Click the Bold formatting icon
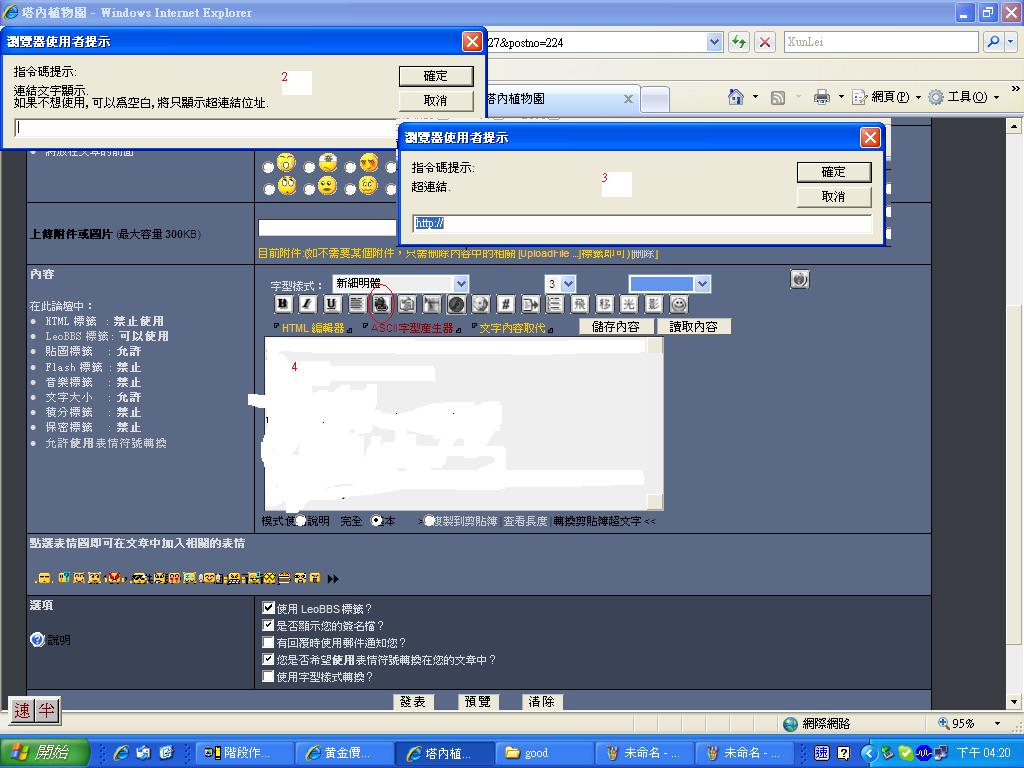Screen dimensions: 1024x768 (283, 304)
